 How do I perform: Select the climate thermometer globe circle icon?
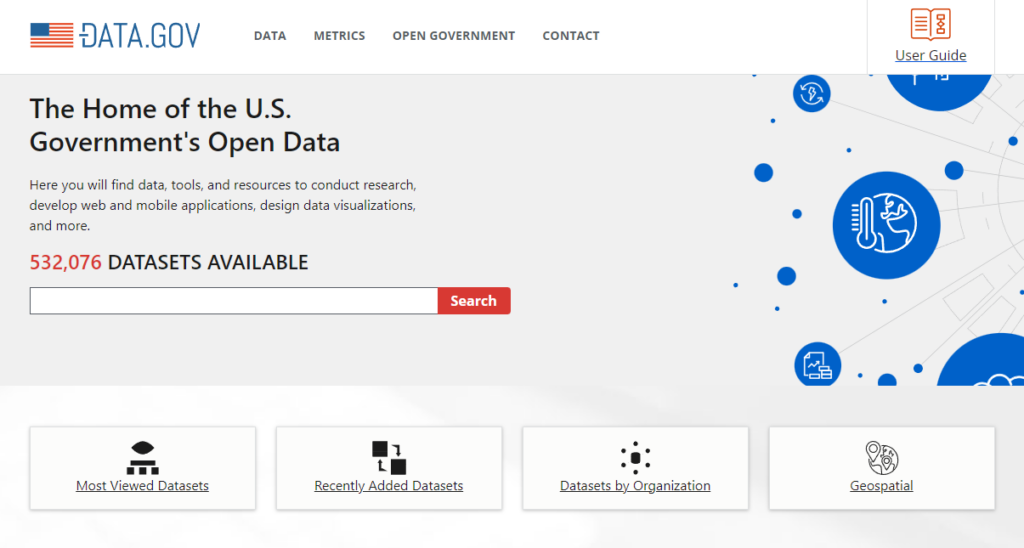[886, 225]
